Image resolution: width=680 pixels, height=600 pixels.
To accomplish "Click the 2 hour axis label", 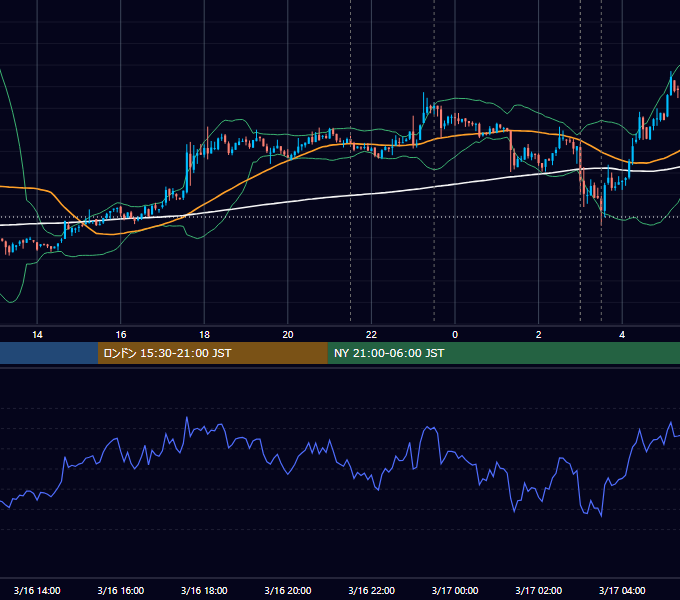I will (539, 335).
